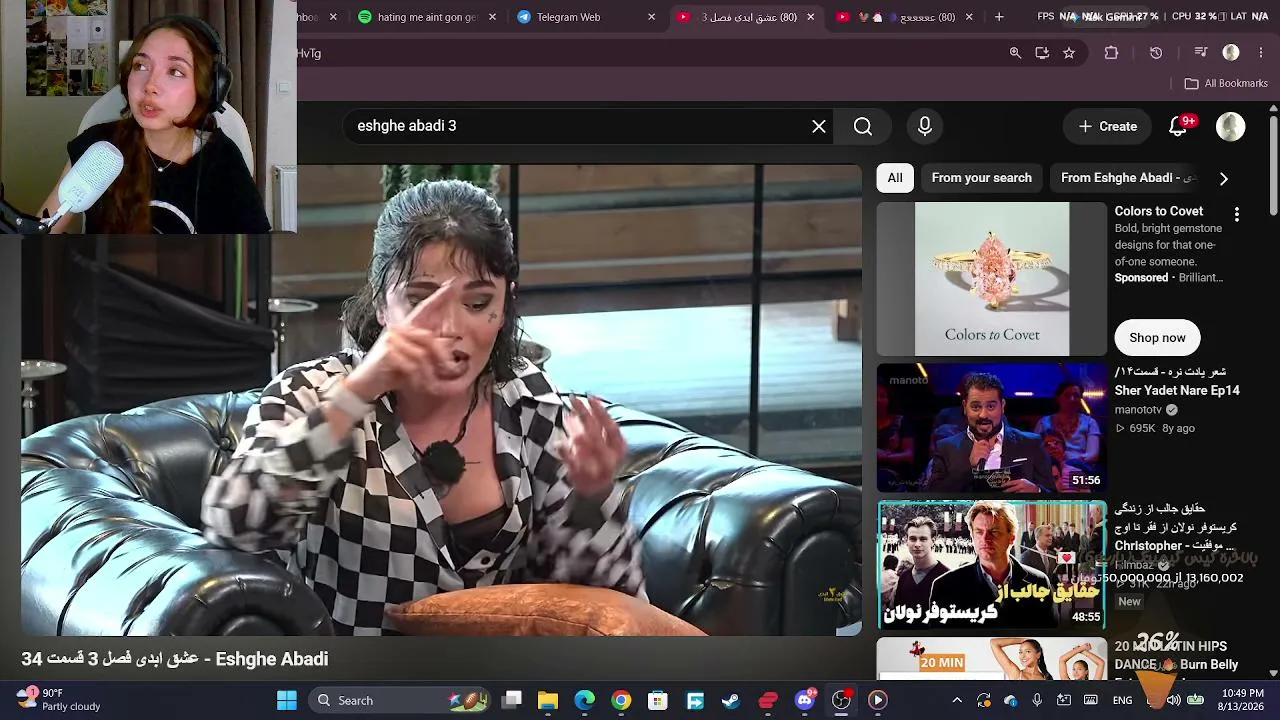The width and height of the screenshot is (1280, 720).
Task: Open YouTube notifications bell
Action: pyautogui.click(x=1178, y=126)
